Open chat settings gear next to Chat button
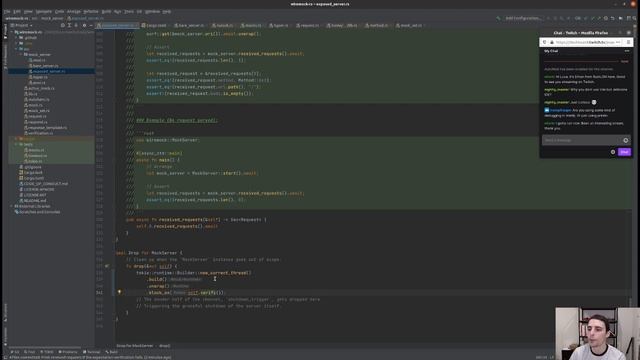Viewport: 640px width, 360px height. tap(613, 152)
